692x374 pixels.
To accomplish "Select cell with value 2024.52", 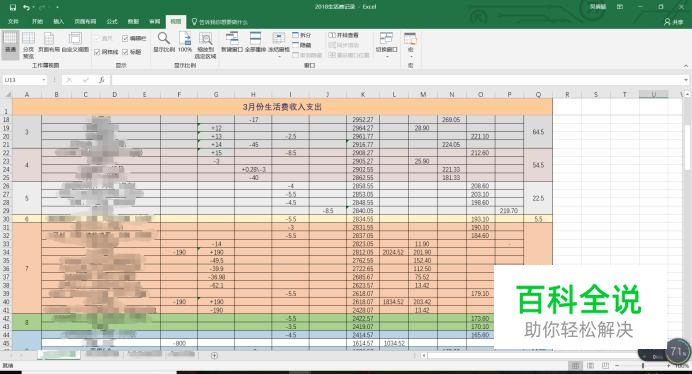I will click(x=394, y=252).
